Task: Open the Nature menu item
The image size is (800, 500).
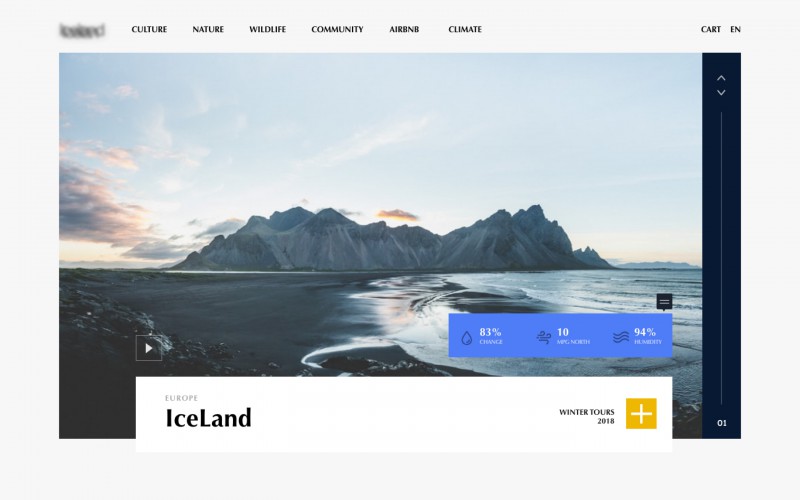Action: pyautogui.click(x=208, y=30)
